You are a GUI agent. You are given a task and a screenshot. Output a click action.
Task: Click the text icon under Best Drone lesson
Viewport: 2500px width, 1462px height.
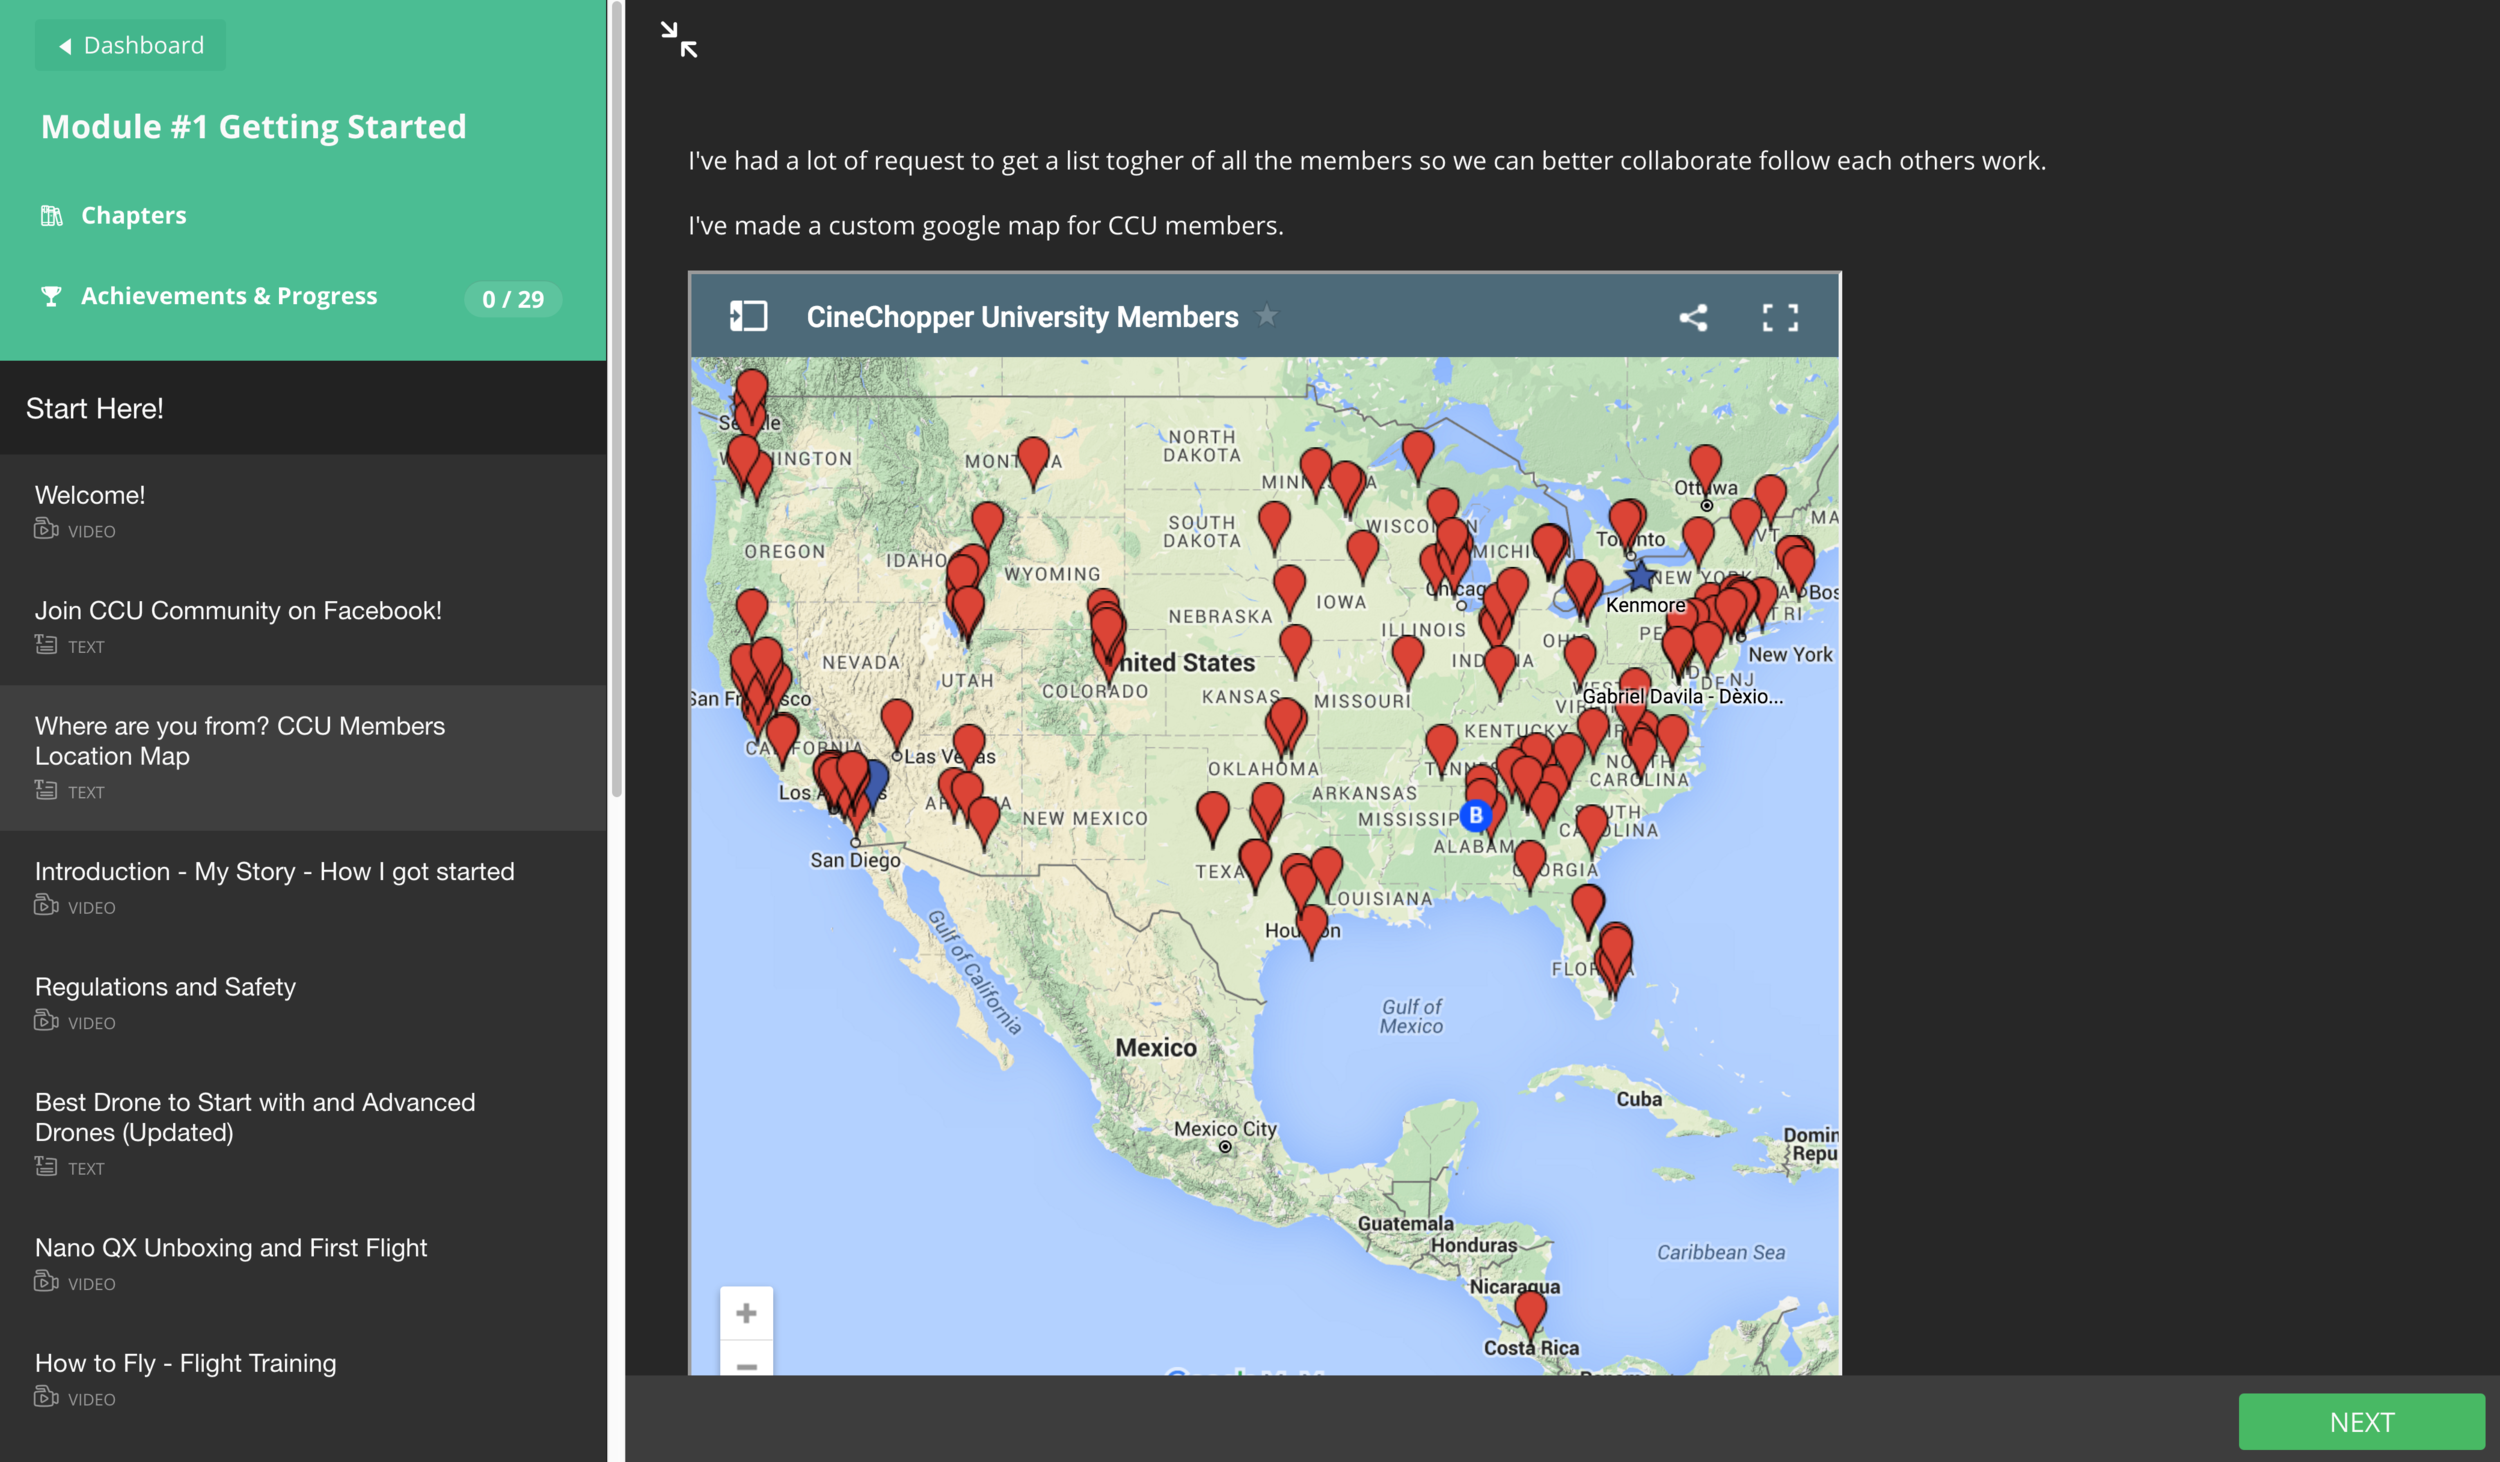[46, 1165]
